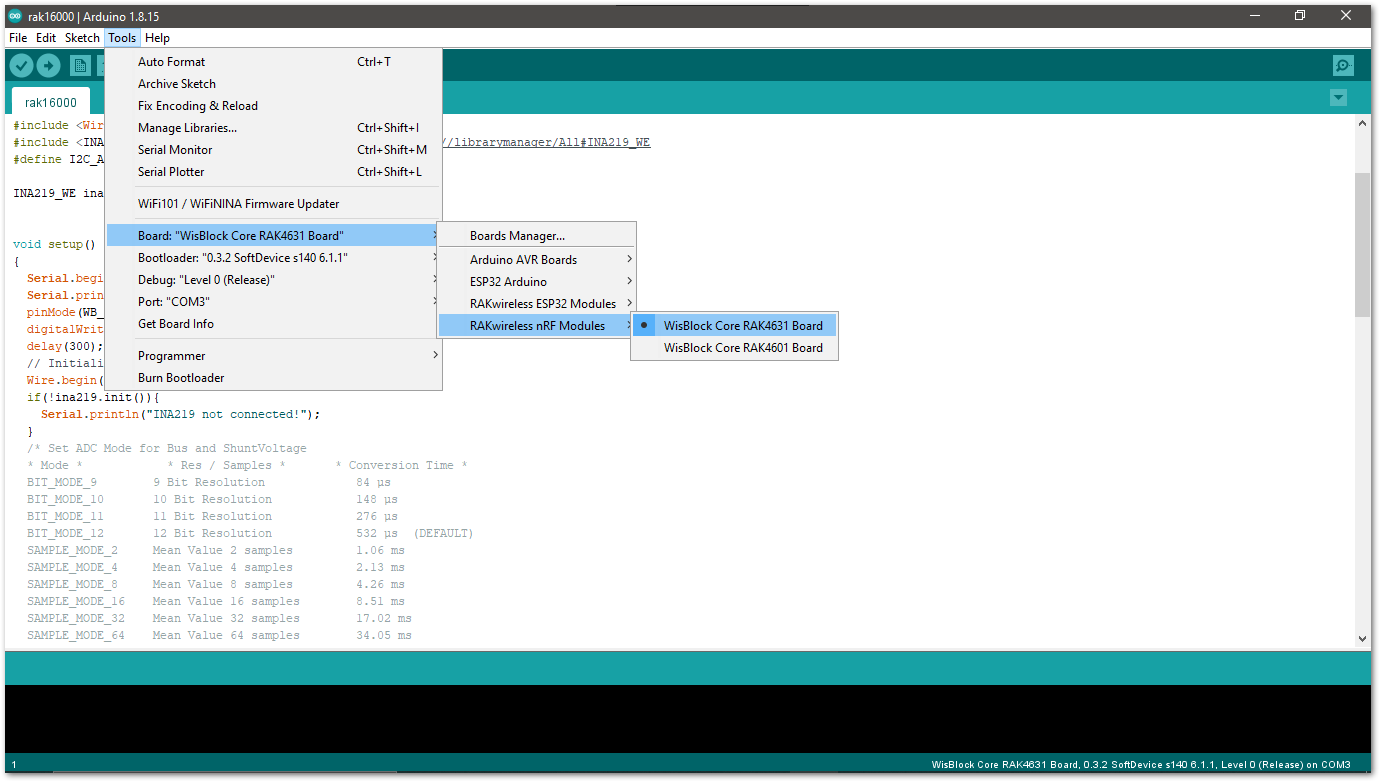Click the SAMPLE_MODE_16 comment line

coord(216,601)
